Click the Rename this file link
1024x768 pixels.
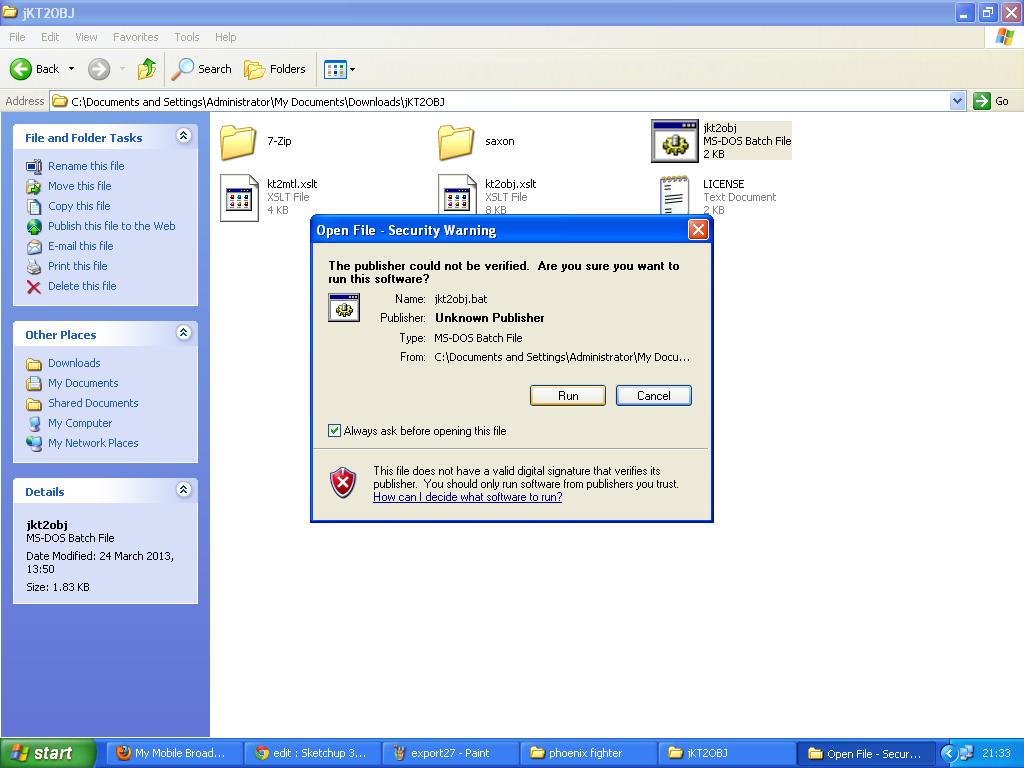pos(86,166)
